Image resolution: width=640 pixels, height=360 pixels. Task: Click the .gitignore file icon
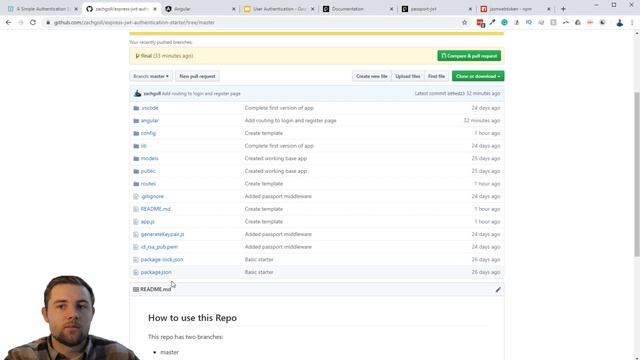(x=136, y=196)
